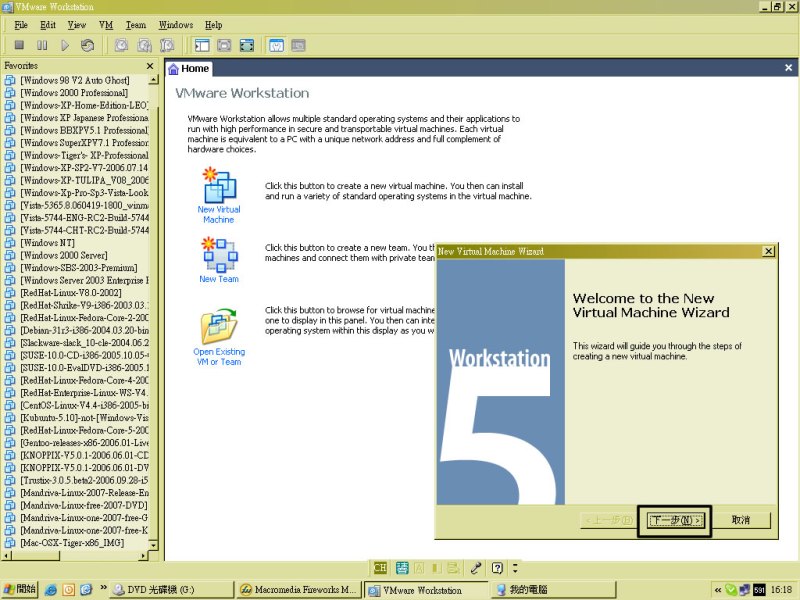Select [Slackware-slack_10-cle favorite

tap(85, 343)
